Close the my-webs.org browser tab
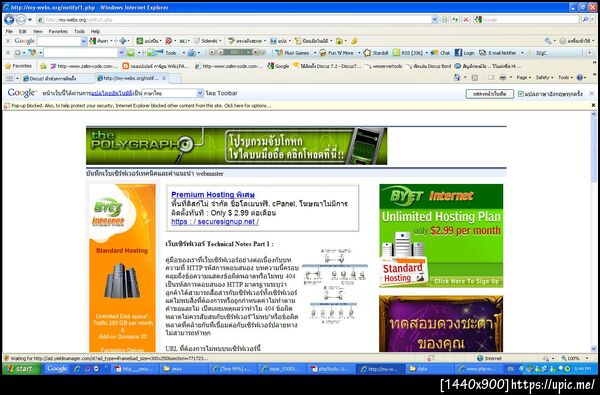600x395 pixels. coord(164,78)
